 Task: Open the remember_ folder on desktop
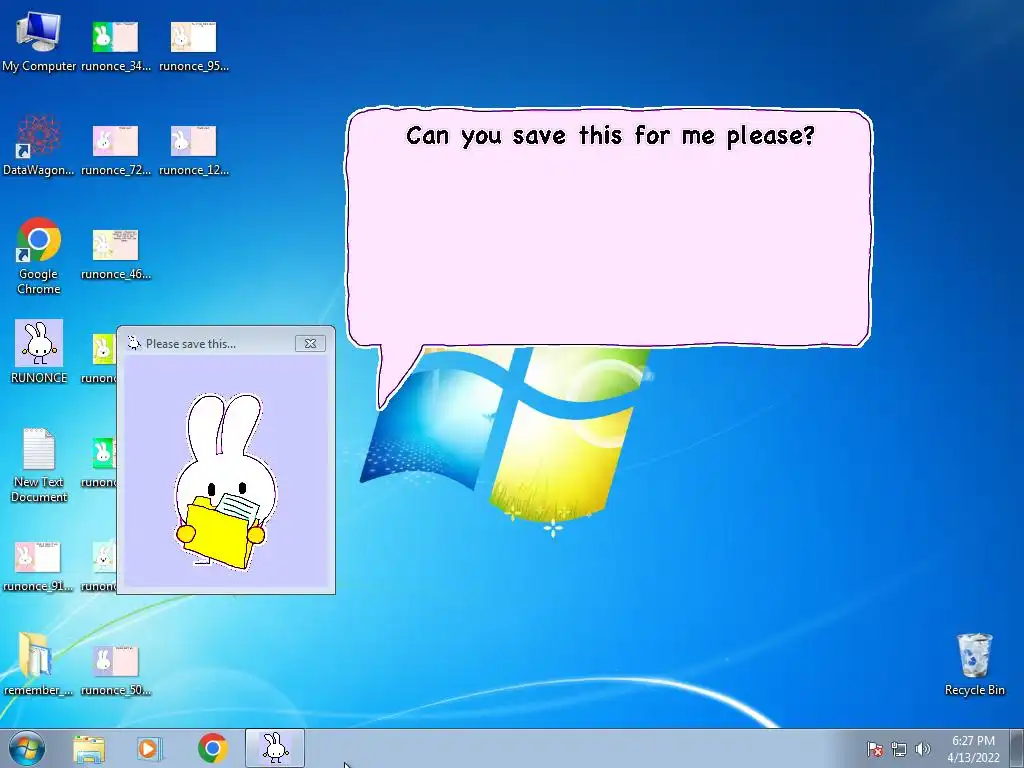tap(38, 664)
